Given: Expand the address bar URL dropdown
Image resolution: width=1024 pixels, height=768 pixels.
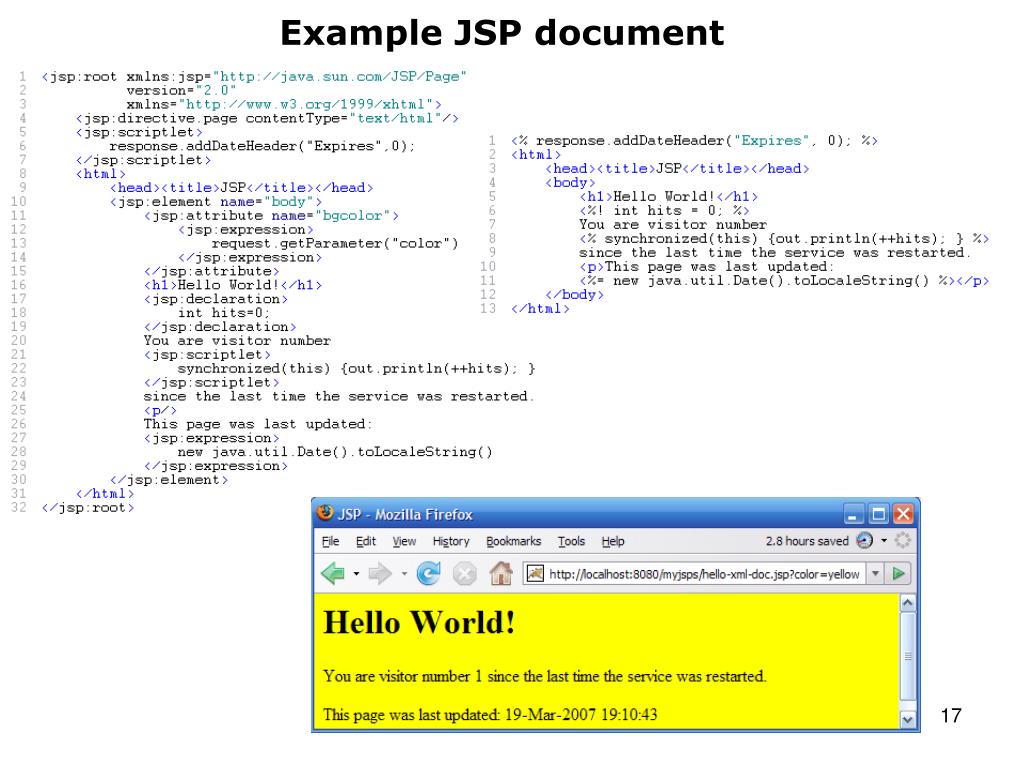Looking at the screenshot, I should coord(875,574).
